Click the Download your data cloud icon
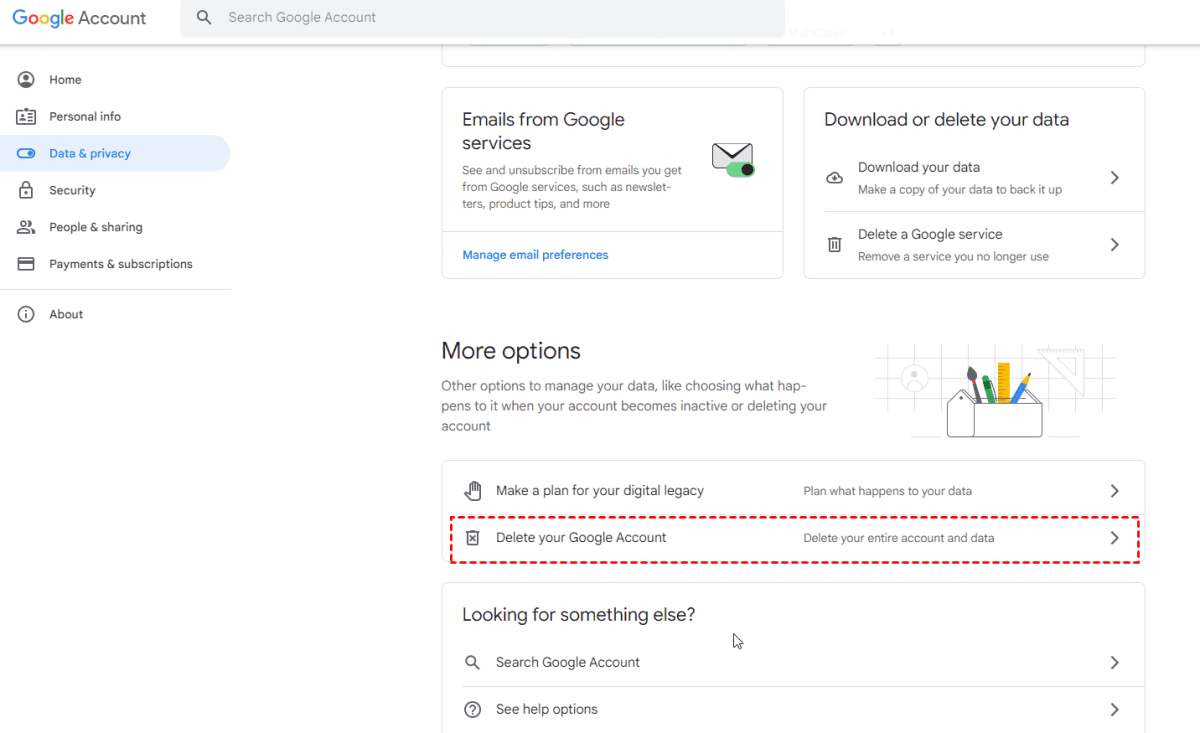 (x=834, y=178)
